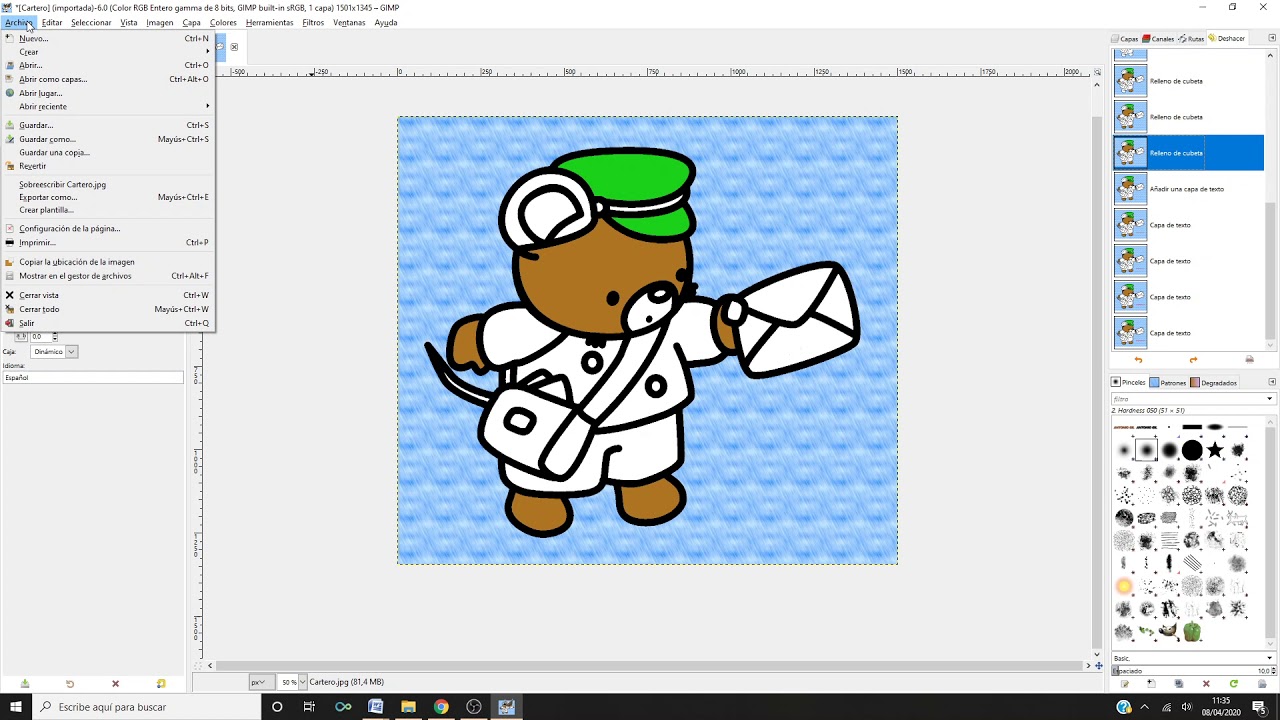The width and height of the screenshot is (1280, 720).
Task: Click Revertir in the file menu
Action: (x=108, y=166)
